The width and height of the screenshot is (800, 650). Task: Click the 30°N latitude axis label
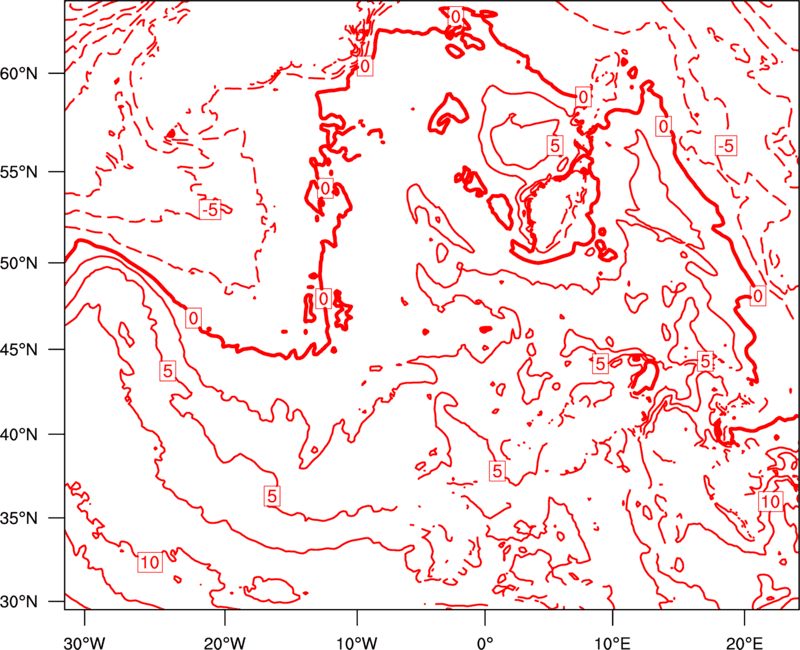[19, 602]
